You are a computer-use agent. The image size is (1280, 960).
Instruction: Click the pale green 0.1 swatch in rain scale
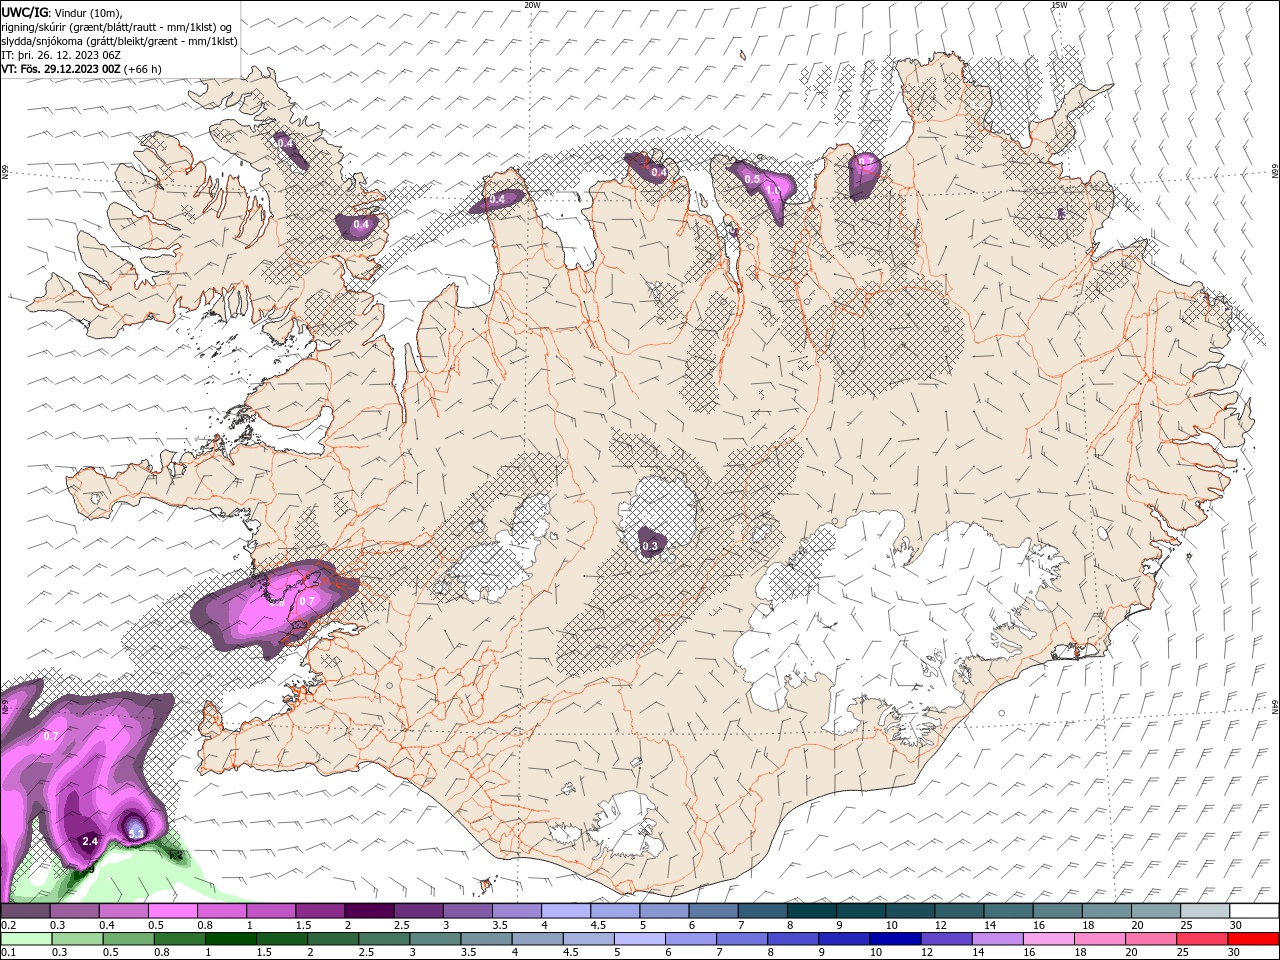pos(26,939)
